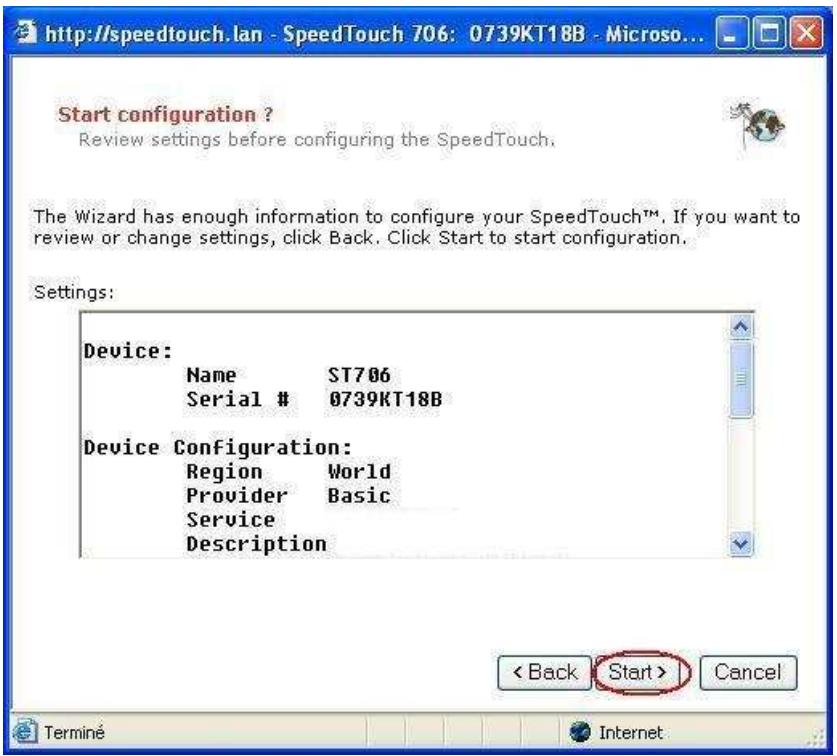Click the 'Settings:' label
Image resolution: width=837 pixels, height=756 pixels.
[x=74, y=293]
